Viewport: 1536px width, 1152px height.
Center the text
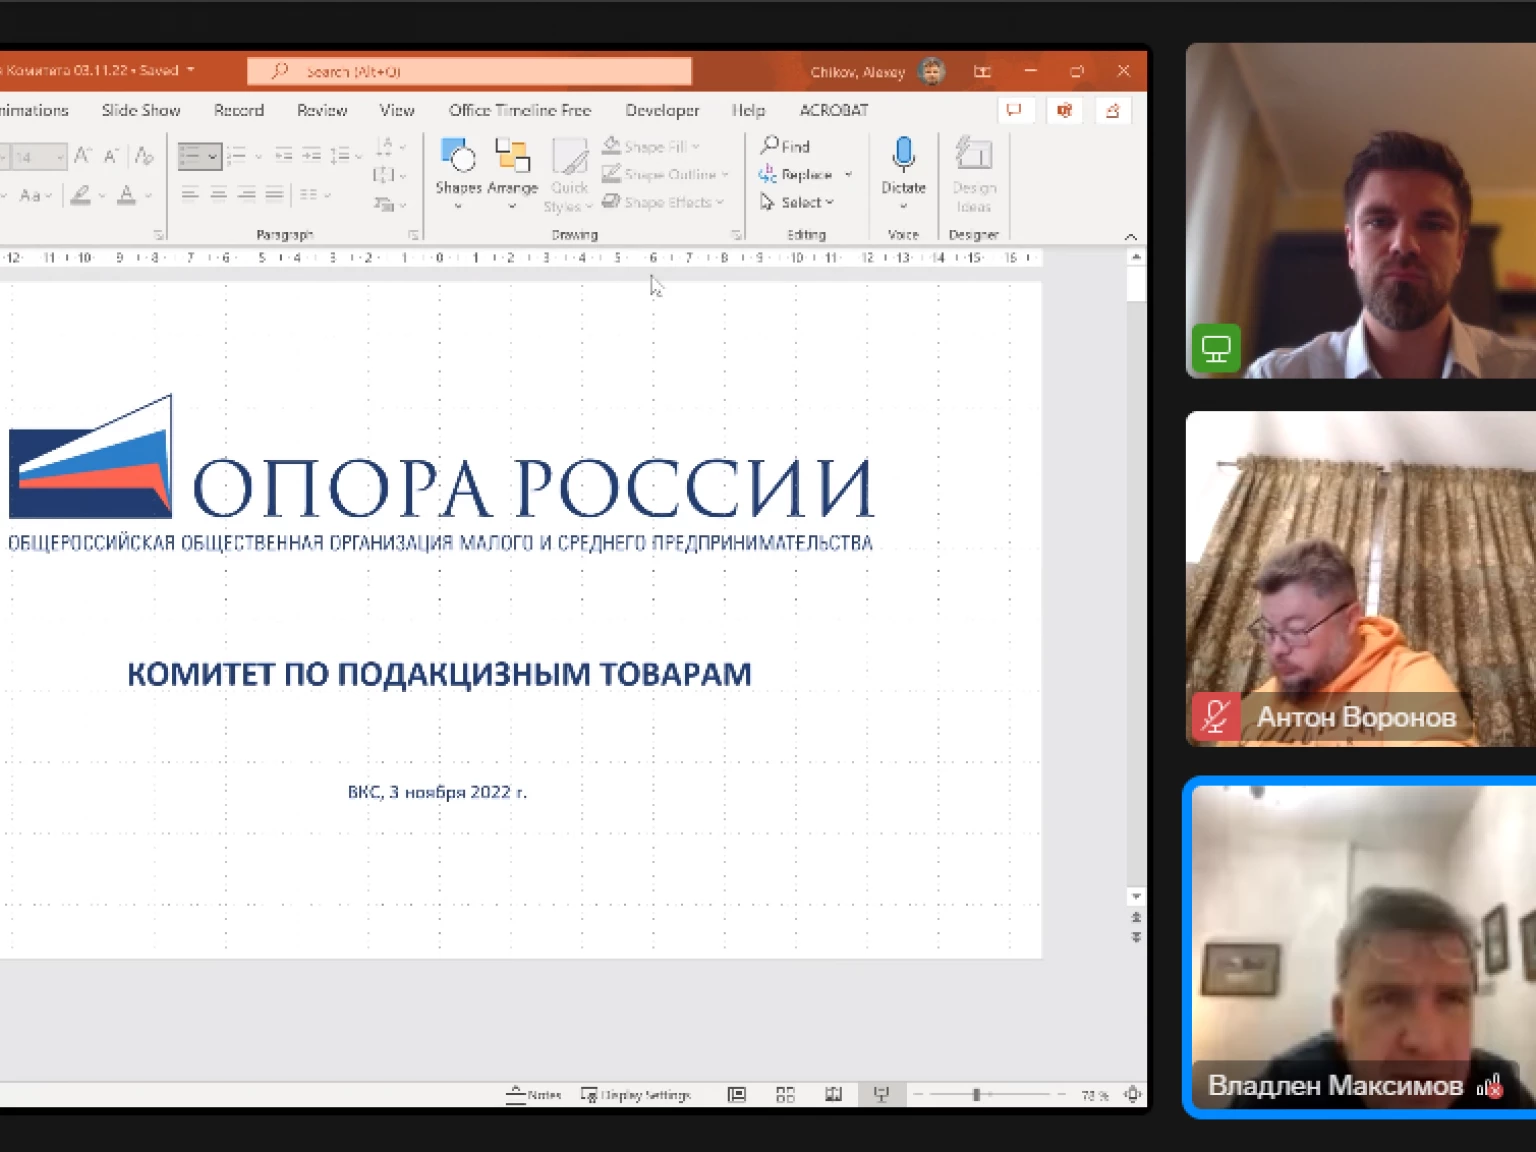pyautogui.click(x=218, y=194)
